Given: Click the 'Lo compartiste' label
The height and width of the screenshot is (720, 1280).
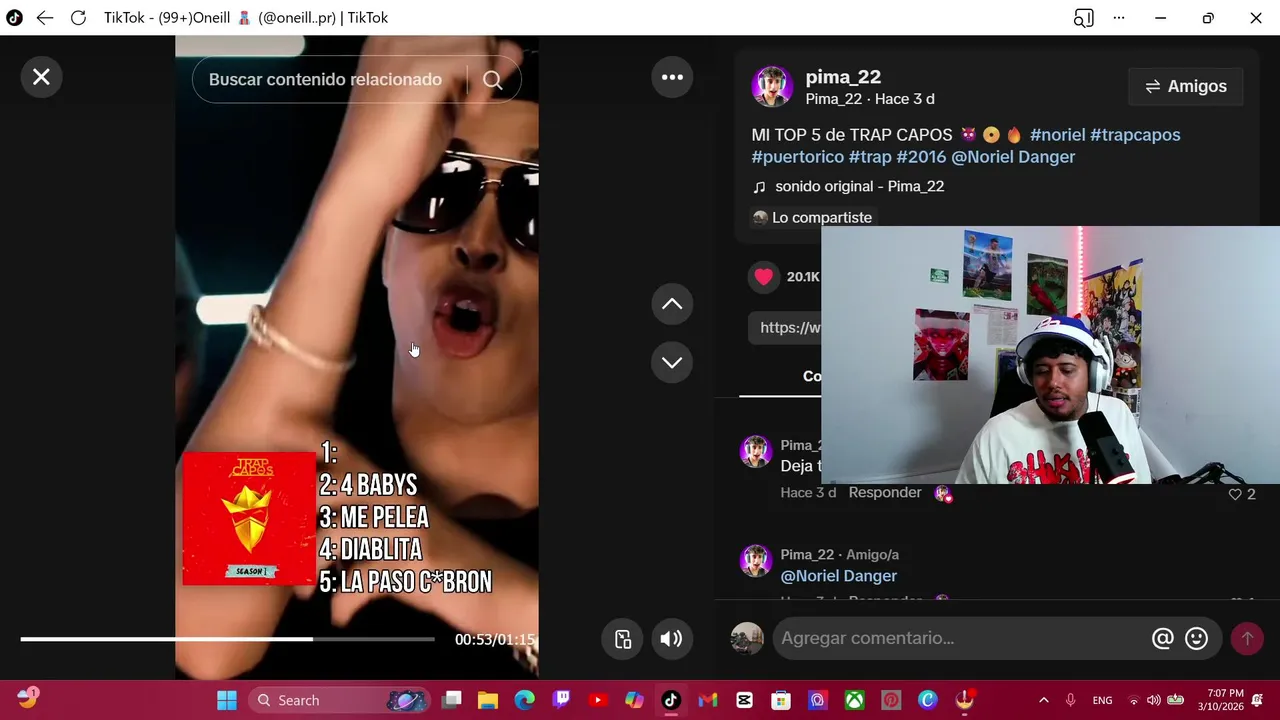Looking at the screenshot, I should [812, 218].
